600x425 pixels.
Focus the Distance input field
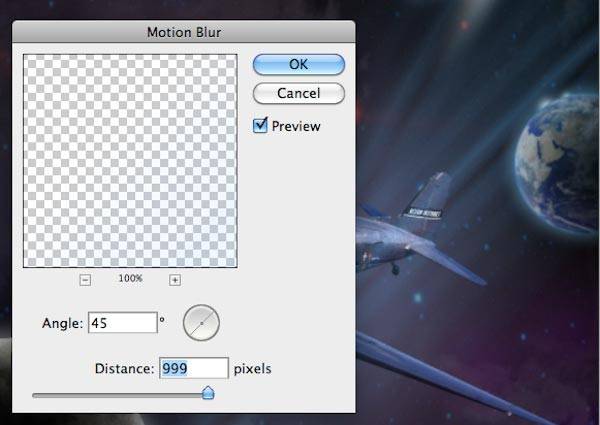point(193,369)
